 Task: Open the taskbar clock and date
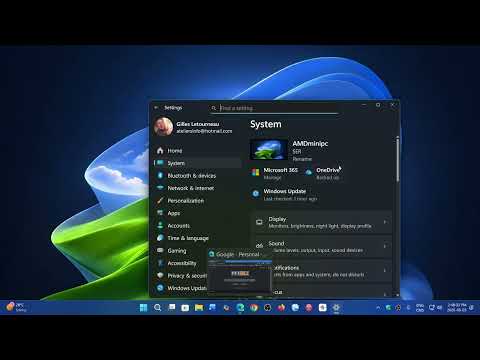457,308
